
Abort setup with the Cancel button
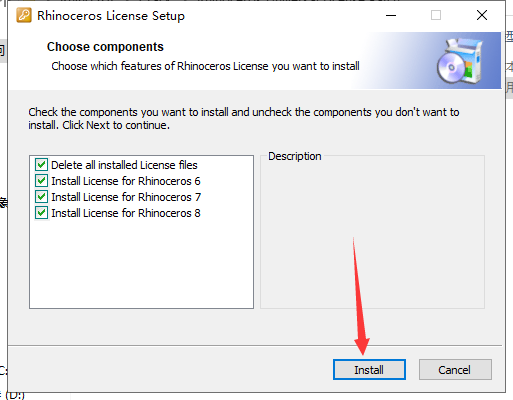coord(455,370)
